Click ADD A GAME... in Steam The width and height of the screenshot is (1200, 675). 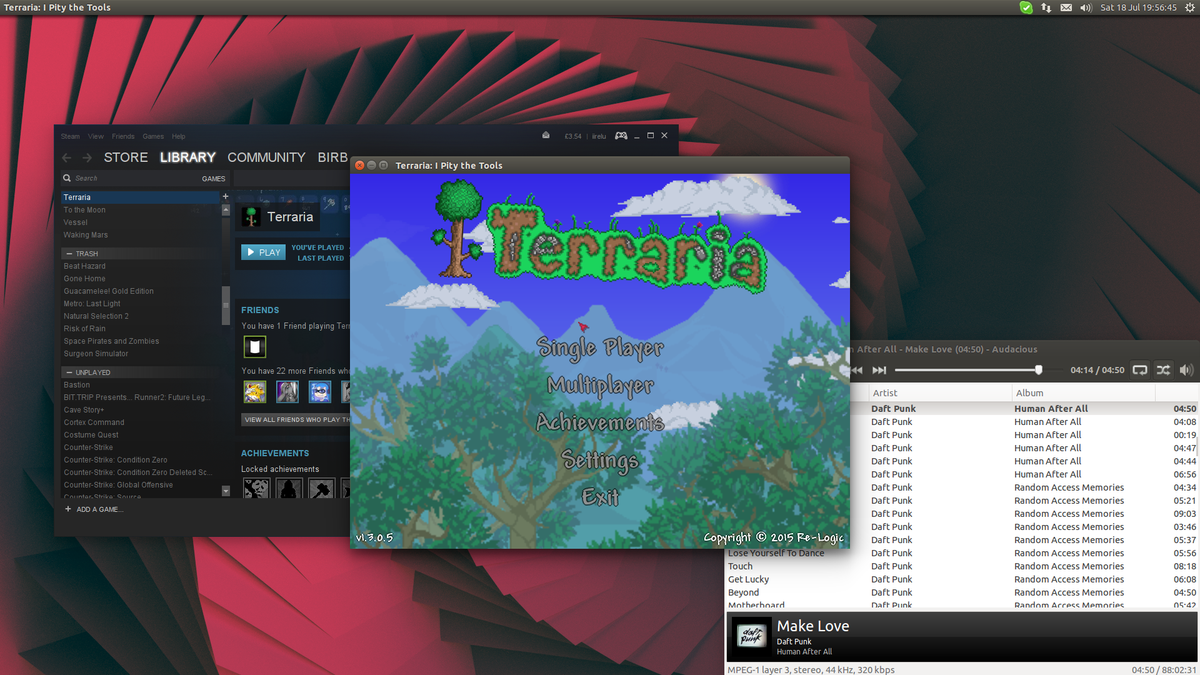(95, 509)
